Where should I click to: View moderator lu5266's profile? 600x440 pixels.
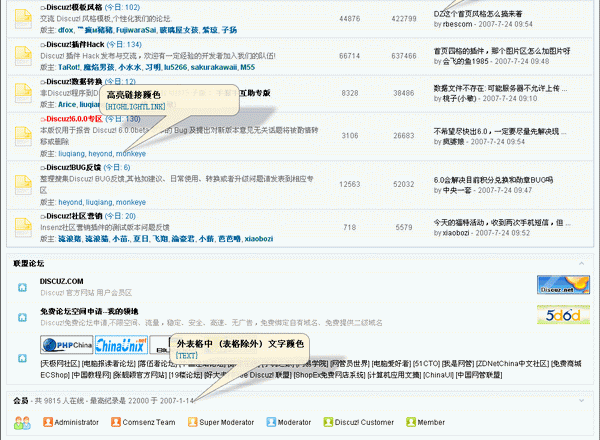coord(176,67)
